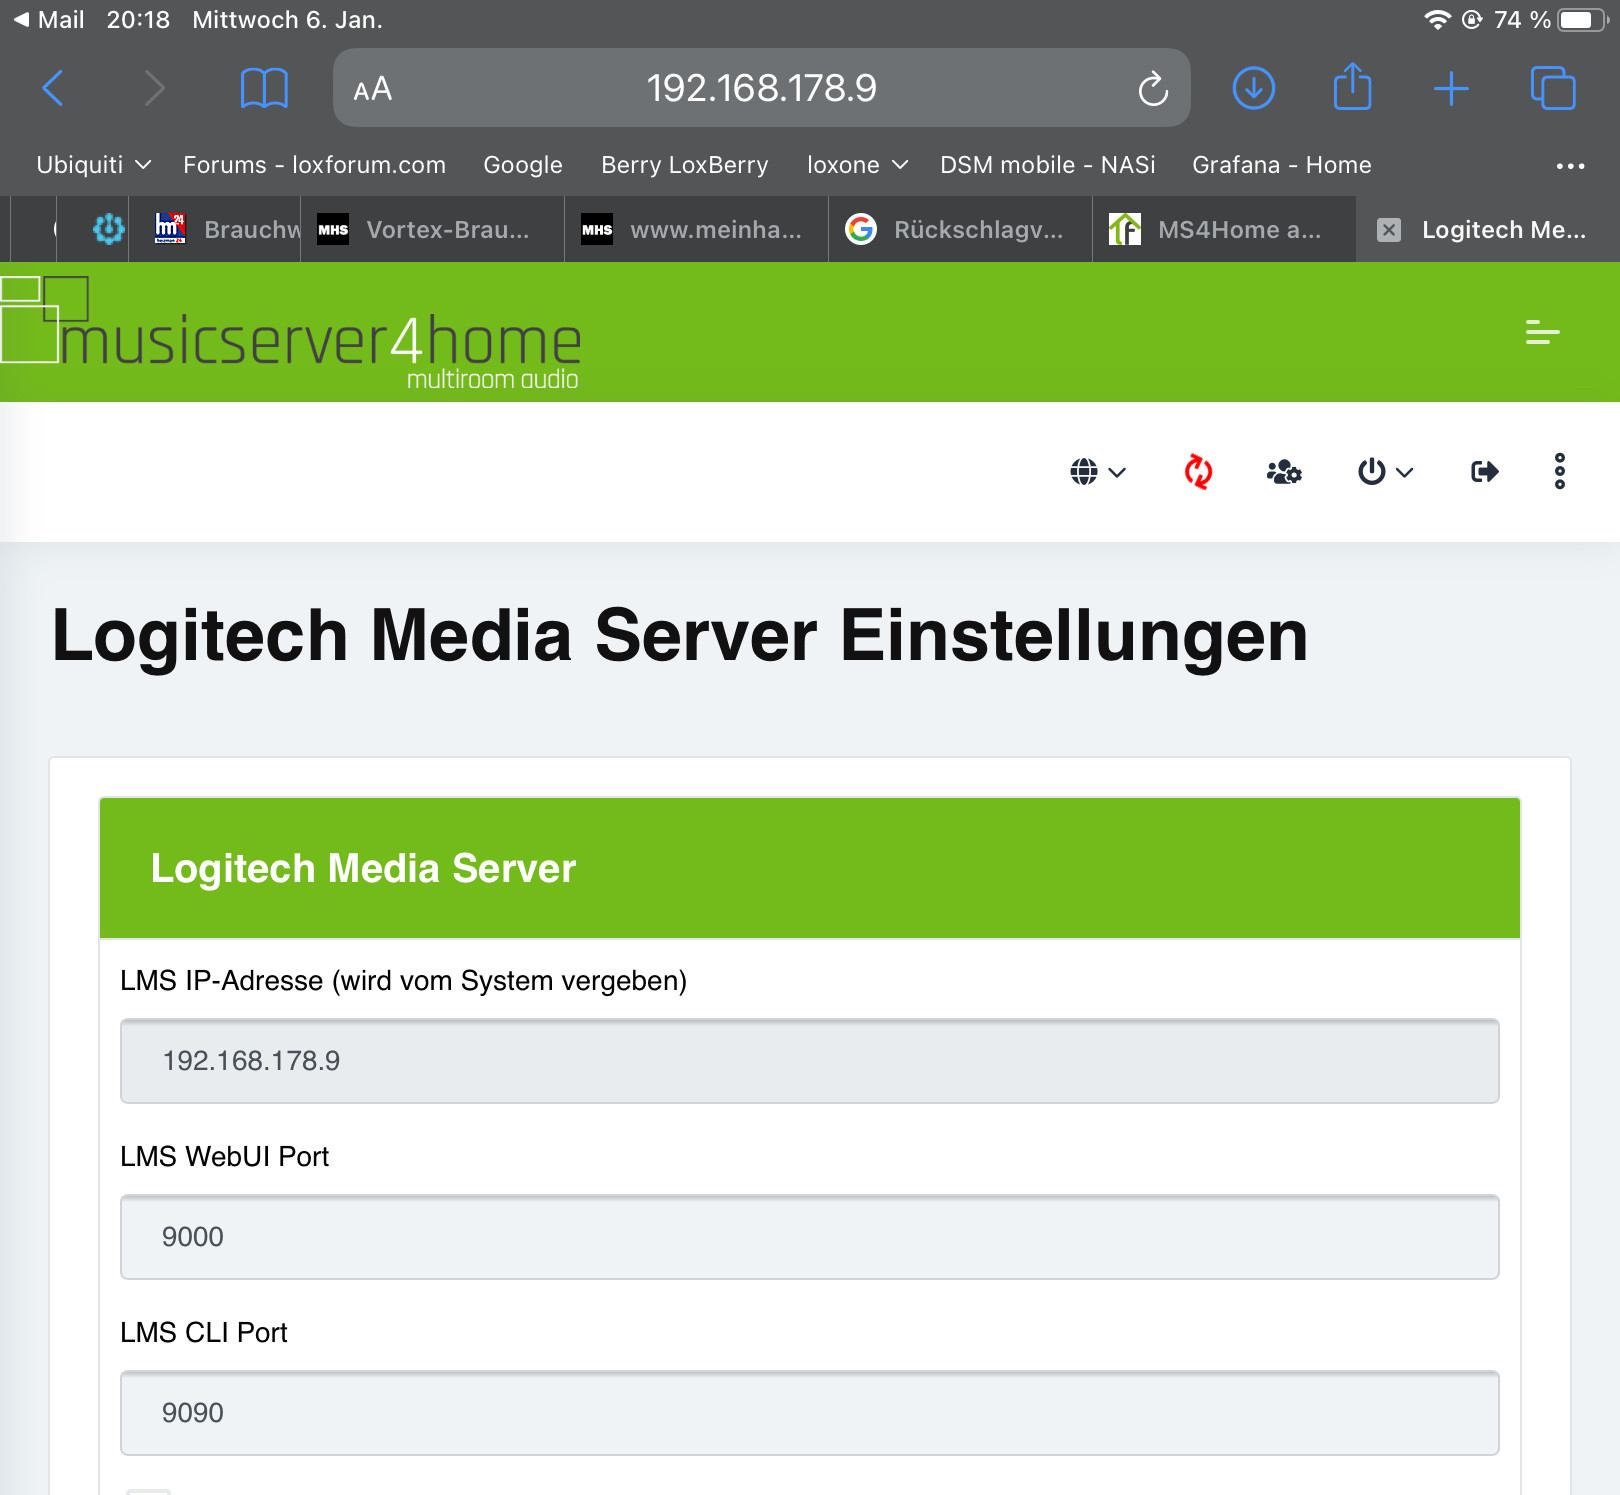Expand the Ubiquiti bookmarks folder
Screen dimensions: 1620x1495
93,165
